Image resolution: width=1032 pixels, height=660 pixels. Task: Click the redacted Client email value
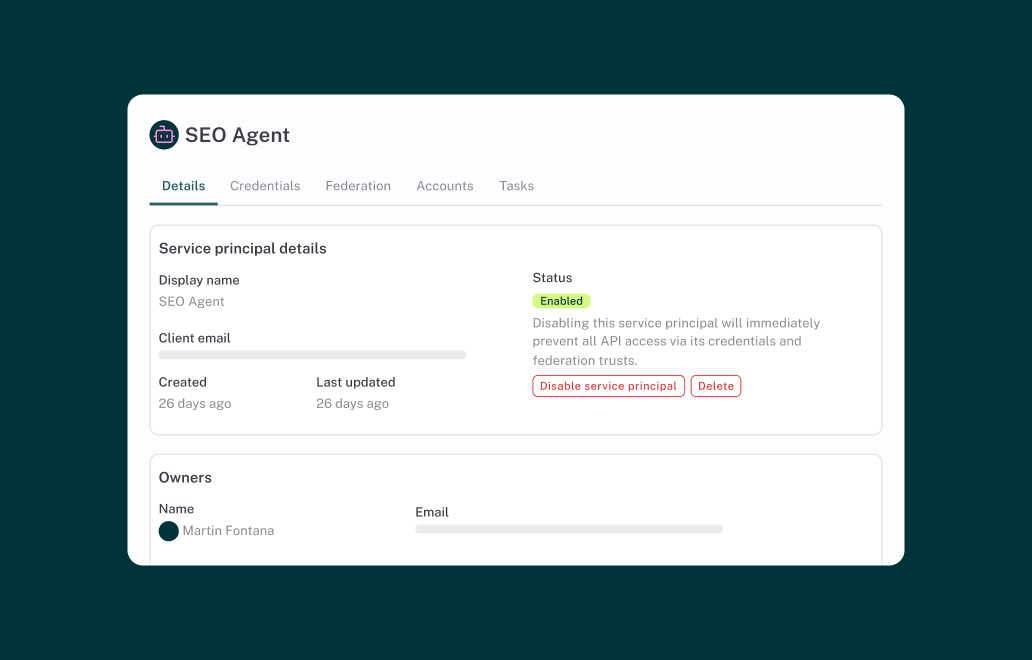(x=313, y=355)
